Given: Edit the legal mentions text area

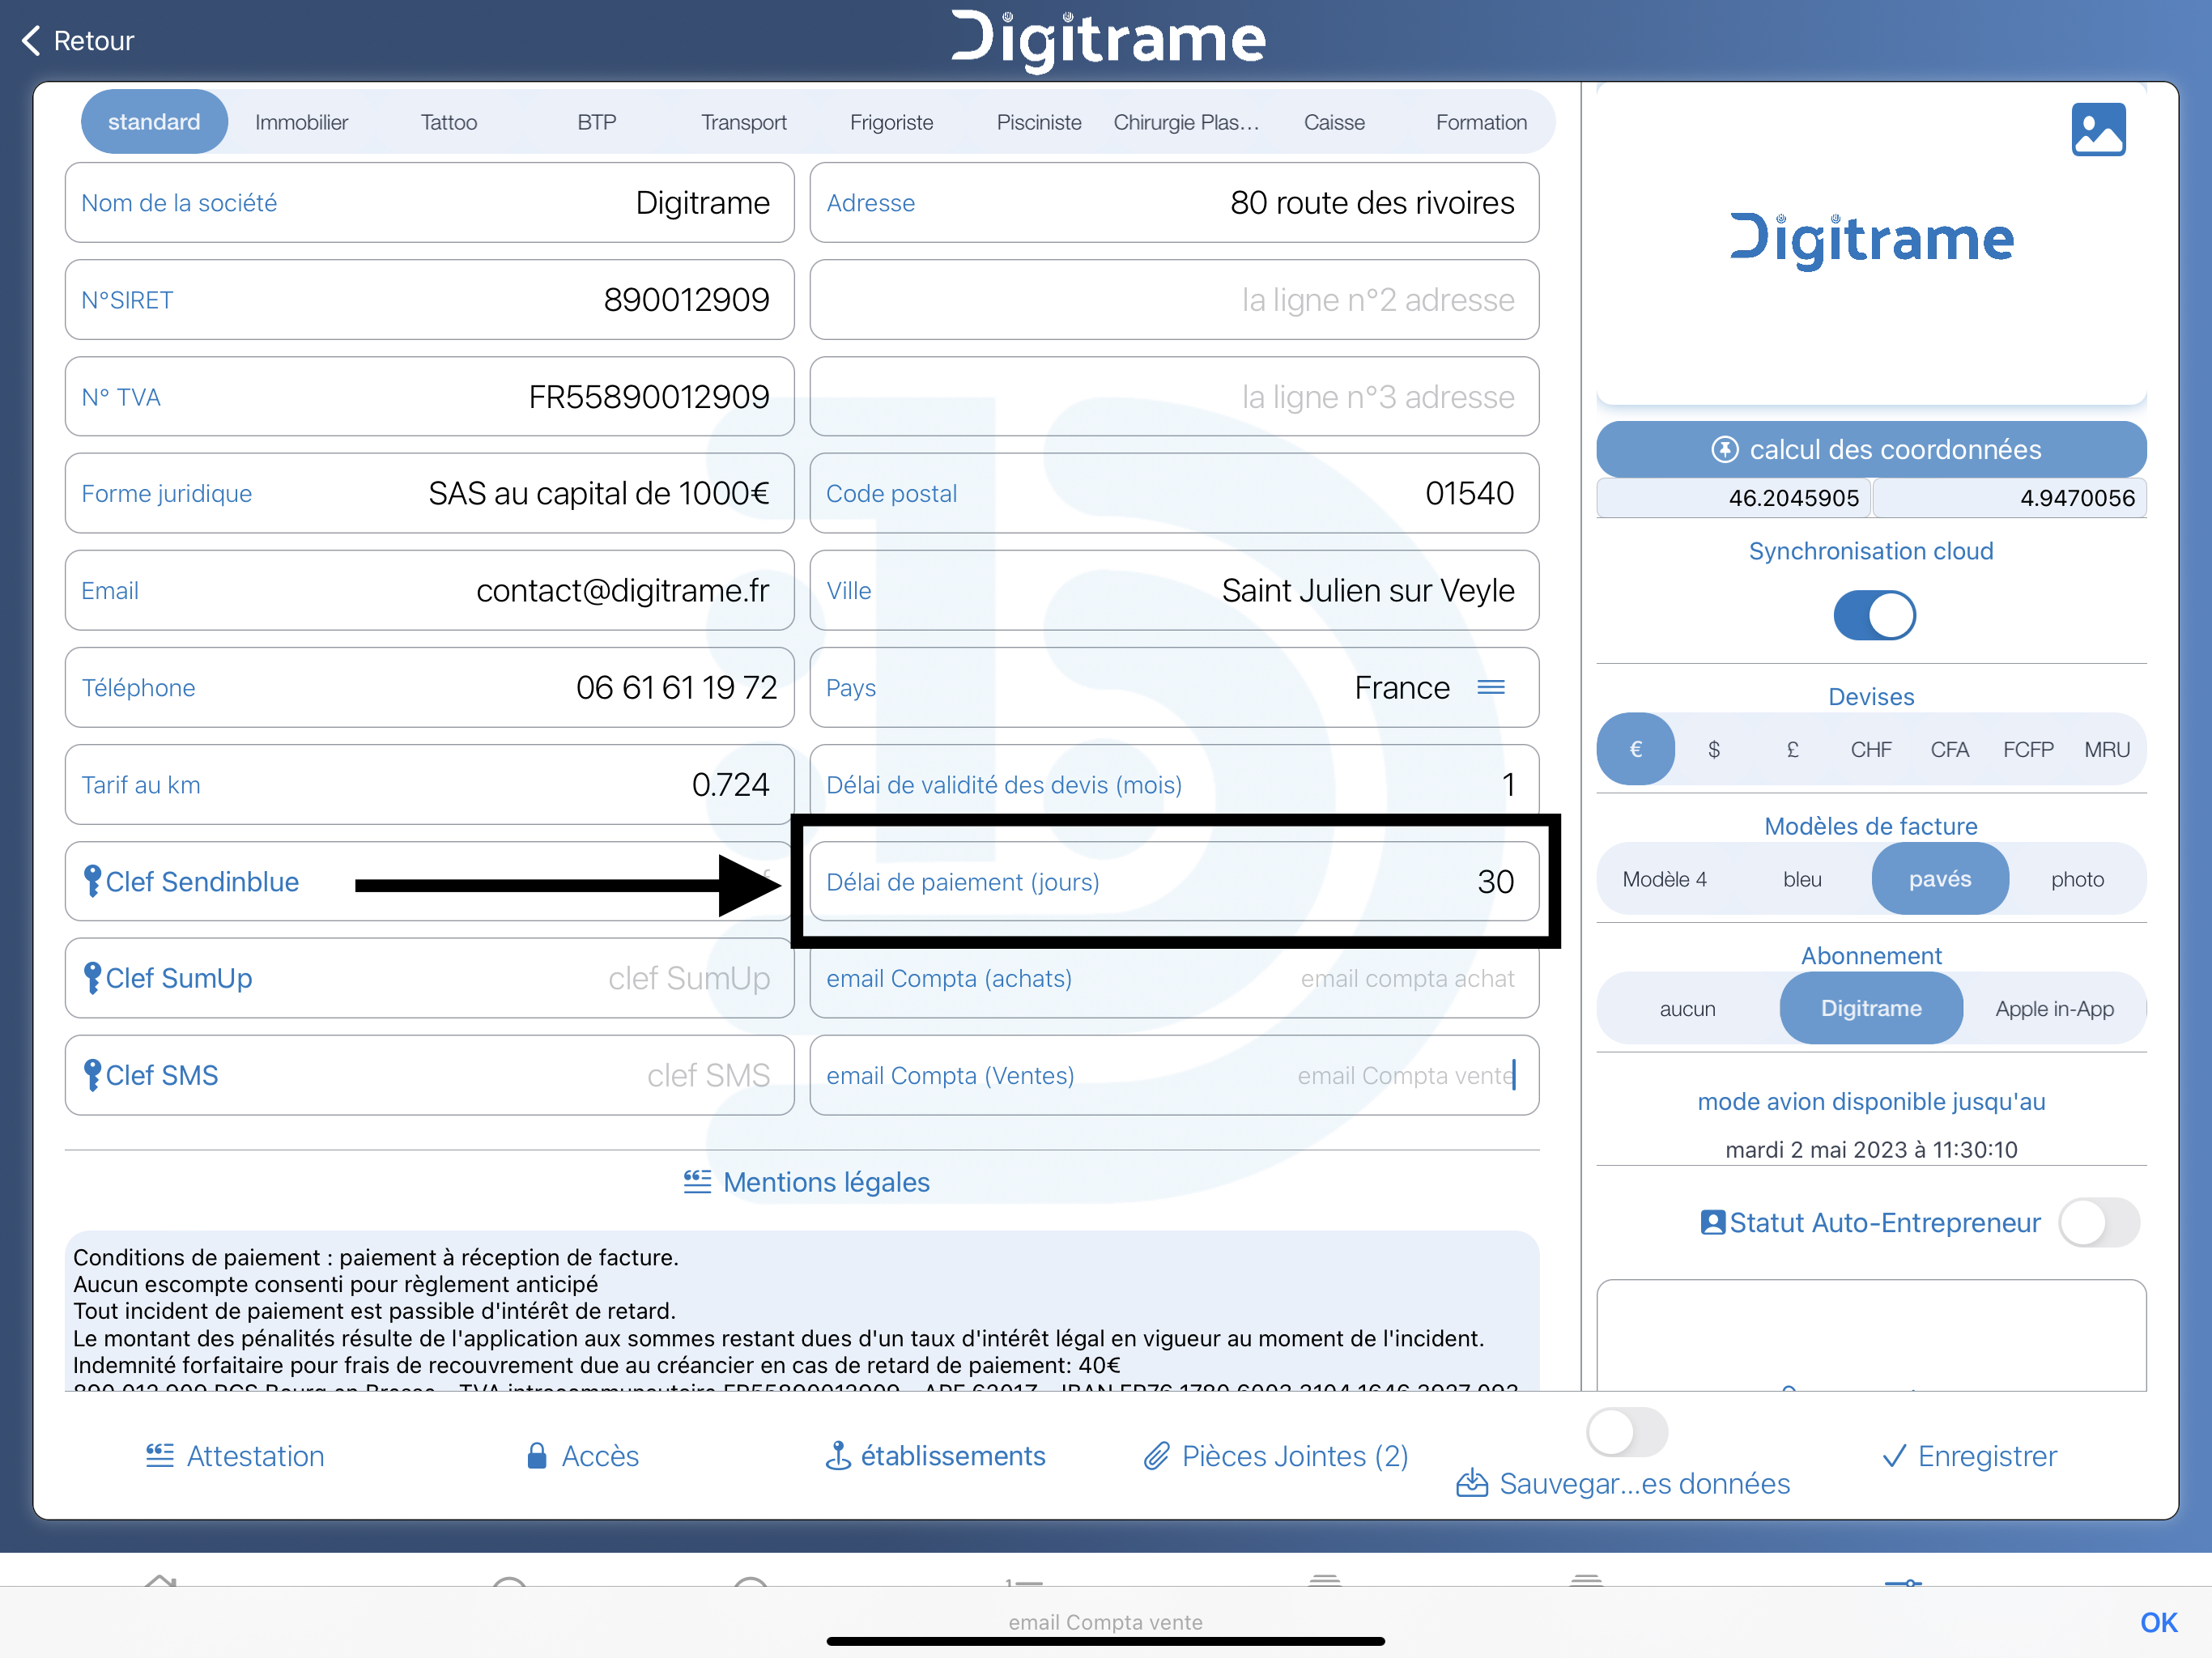Looking at the screenshot, I should [x=802, y=1312].
